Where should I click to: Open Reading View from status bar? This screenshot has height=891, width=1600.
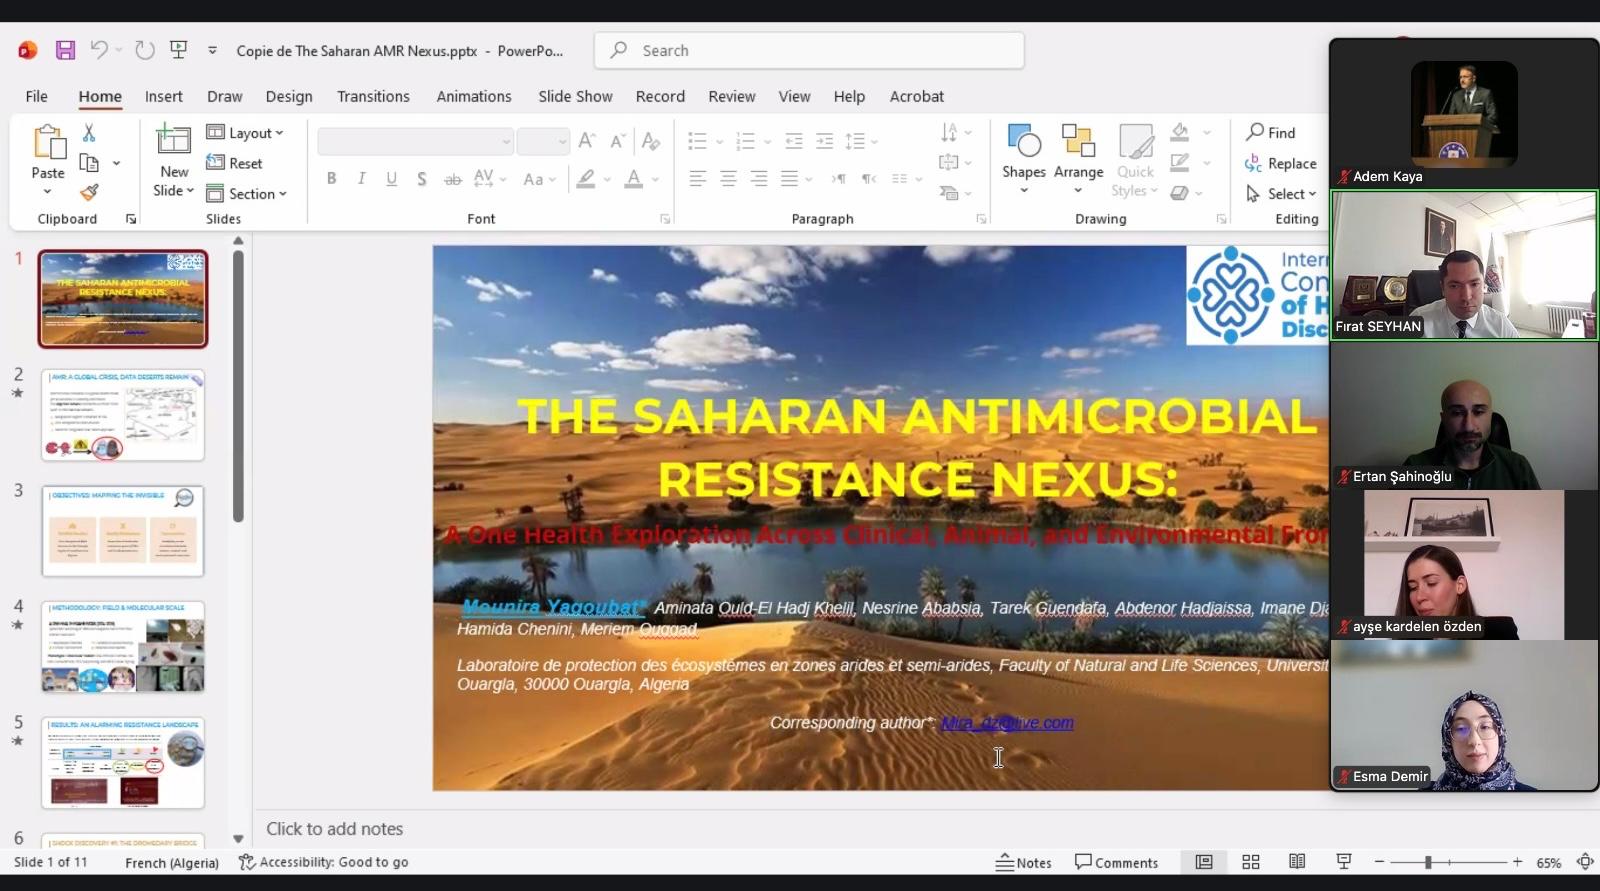pos(1297,862)
